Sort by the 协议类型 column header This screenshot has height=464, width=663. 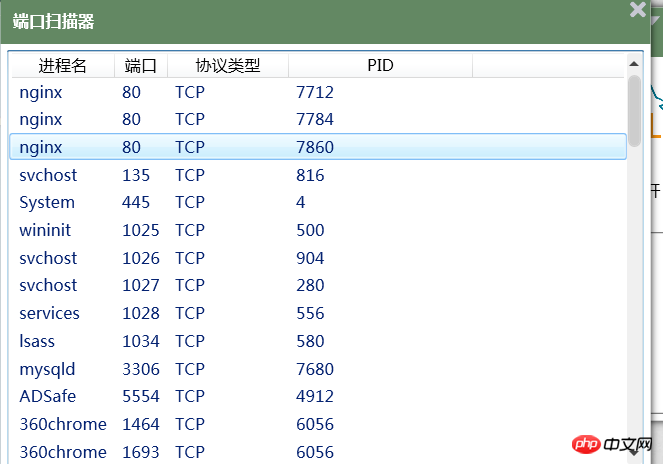pos(228,66)
